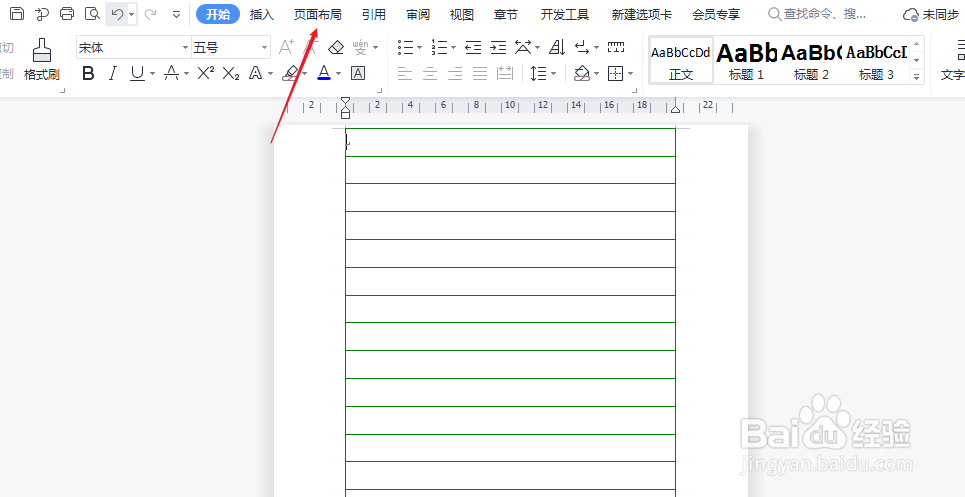Click the line spacing icon
Screen dimensions: 965x497
539,74
